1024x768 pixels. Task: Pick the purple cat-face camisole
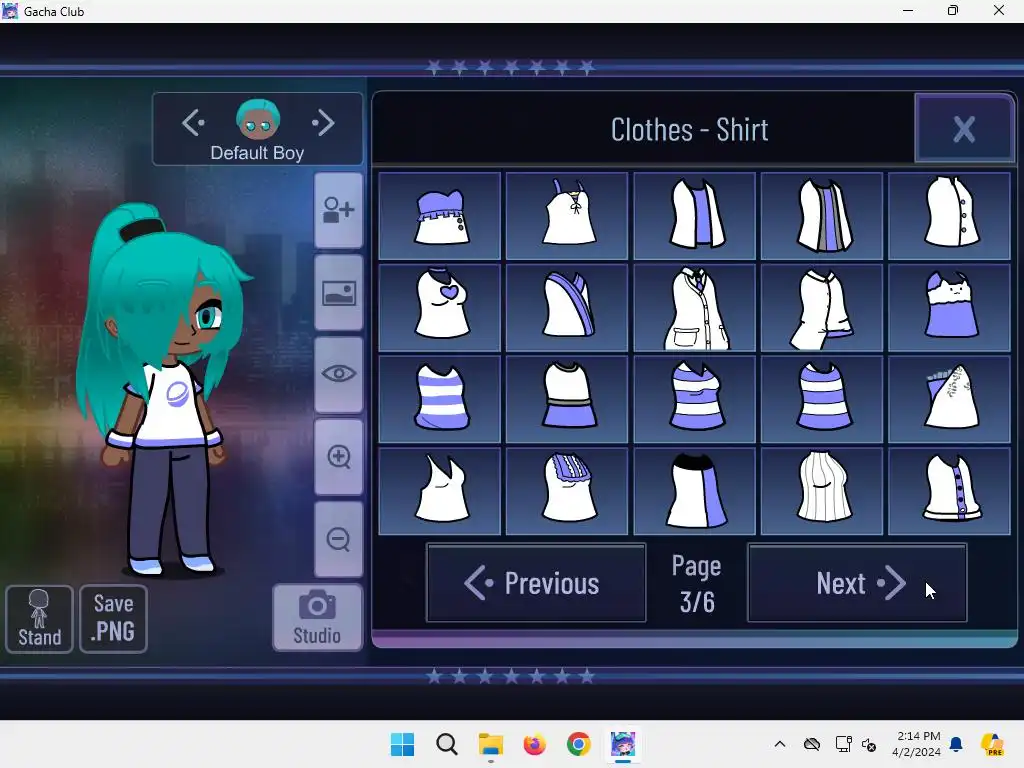[x=950, y=308]
